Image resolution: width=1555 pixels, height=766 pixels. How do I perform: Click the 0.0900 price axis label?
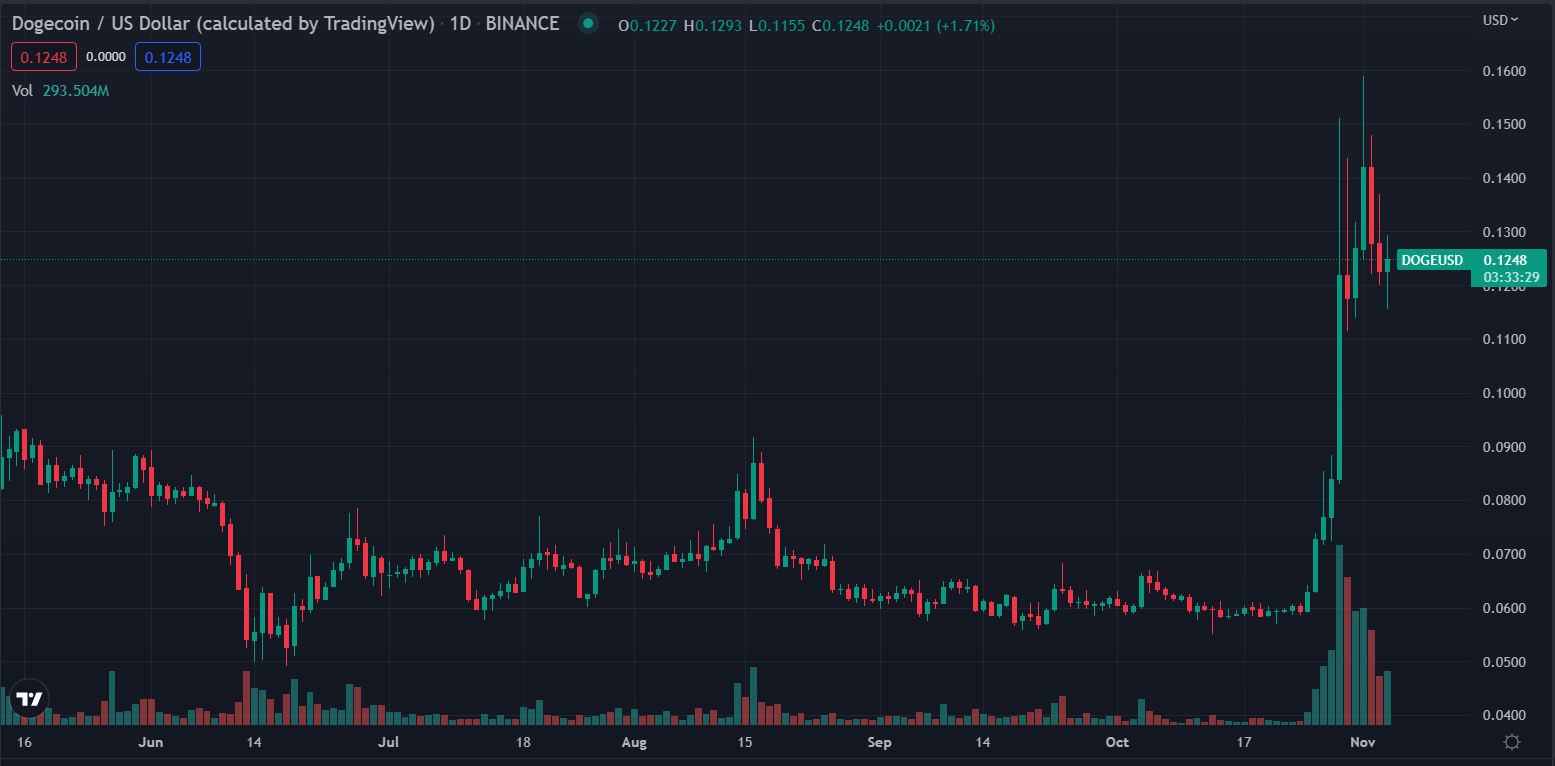1504,447
